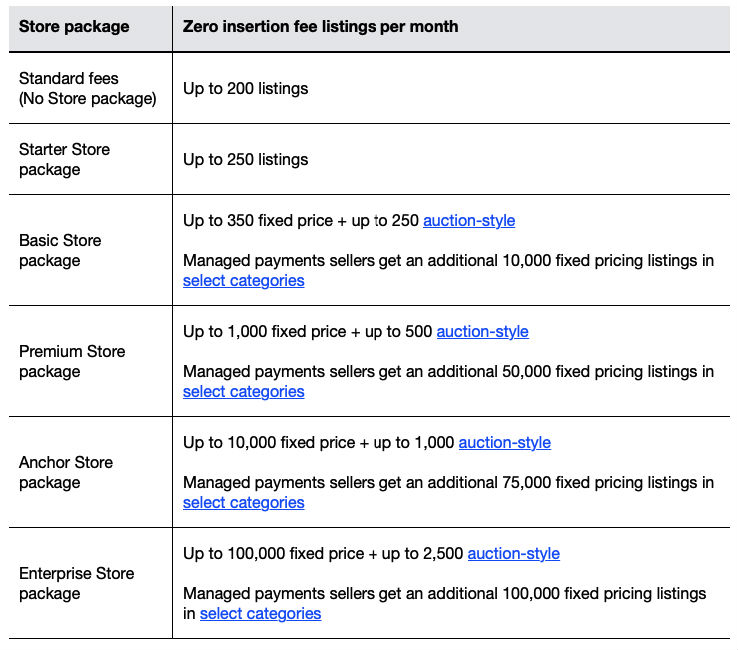Click auction-style link in Enterprise Store row
The width and height of the screenshot is (738, 650).
point(513,554)
